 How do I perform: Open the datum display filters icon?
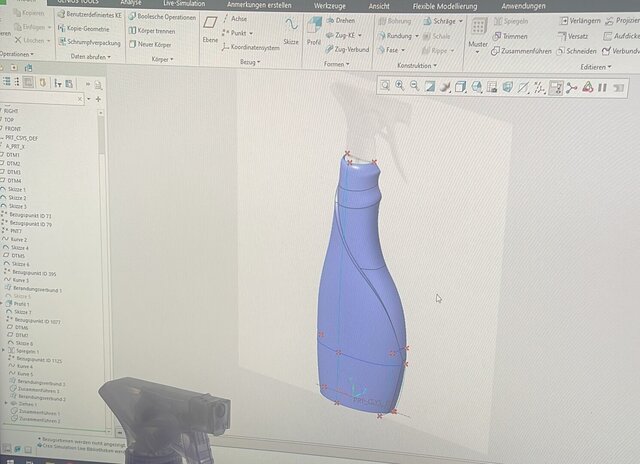540,88
